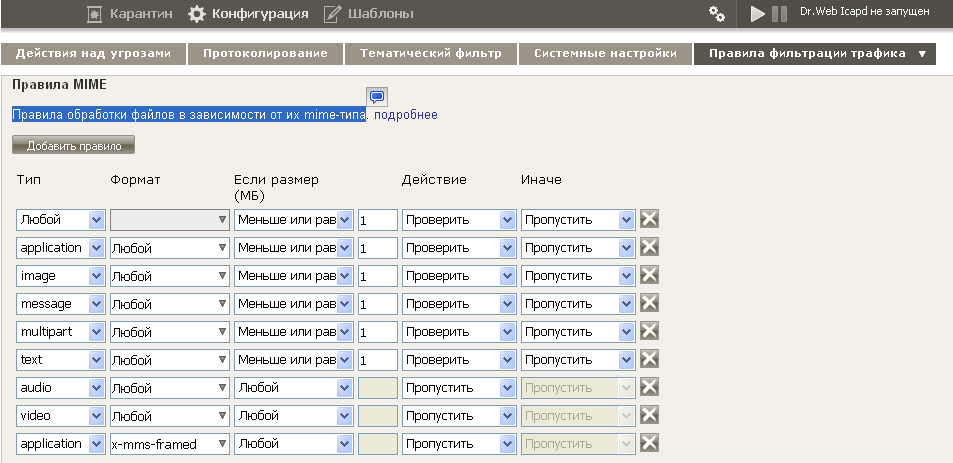Click the pause button for Dr.Web Icapd

point(779,13)
